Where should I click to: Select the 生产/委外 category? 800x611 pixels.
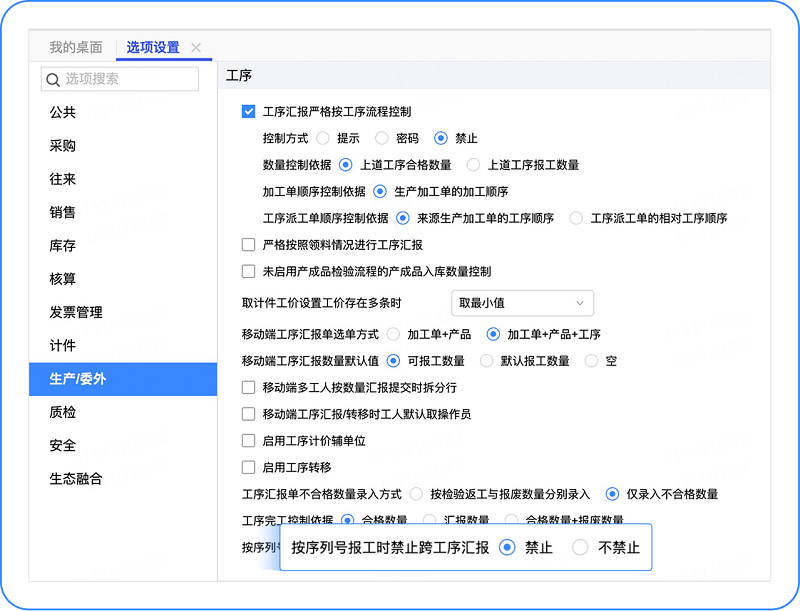tap(123, 379)
